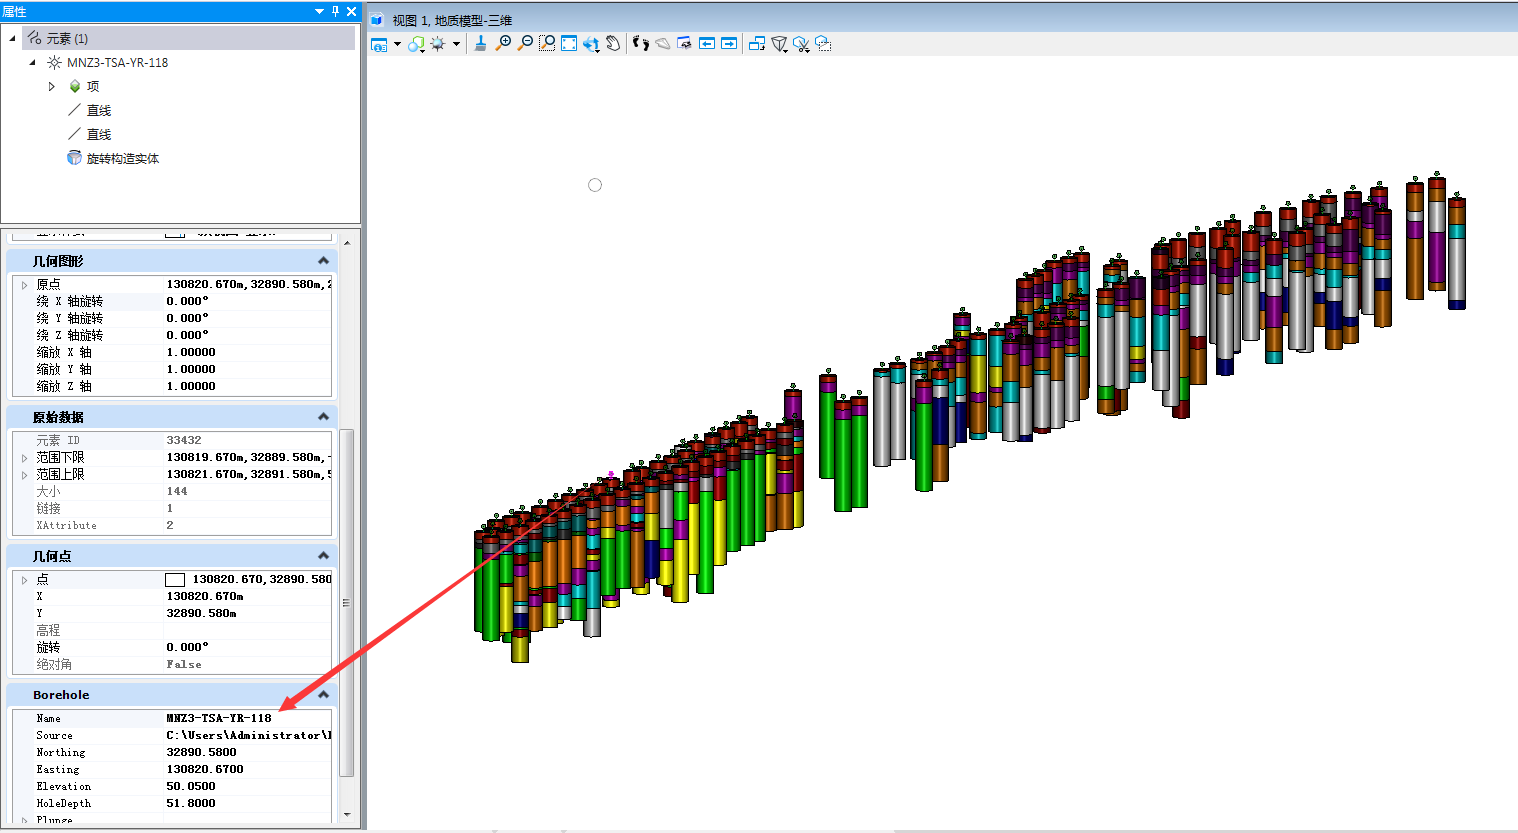Screen dimensions: 1518x833
Task: Click the View Previous left-arrow icon
Action: click(x=707, y=43)
